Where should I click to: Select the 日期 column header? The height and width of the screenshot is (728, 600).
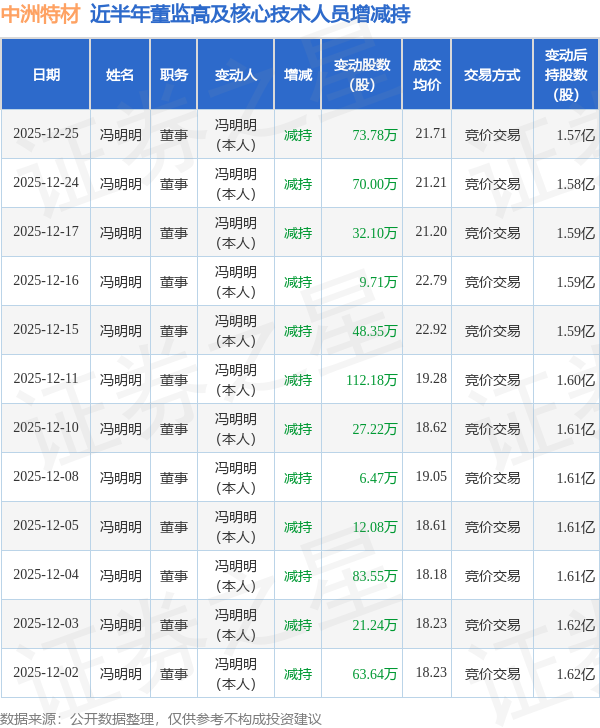pyautogui.click(x=46, y=75)
